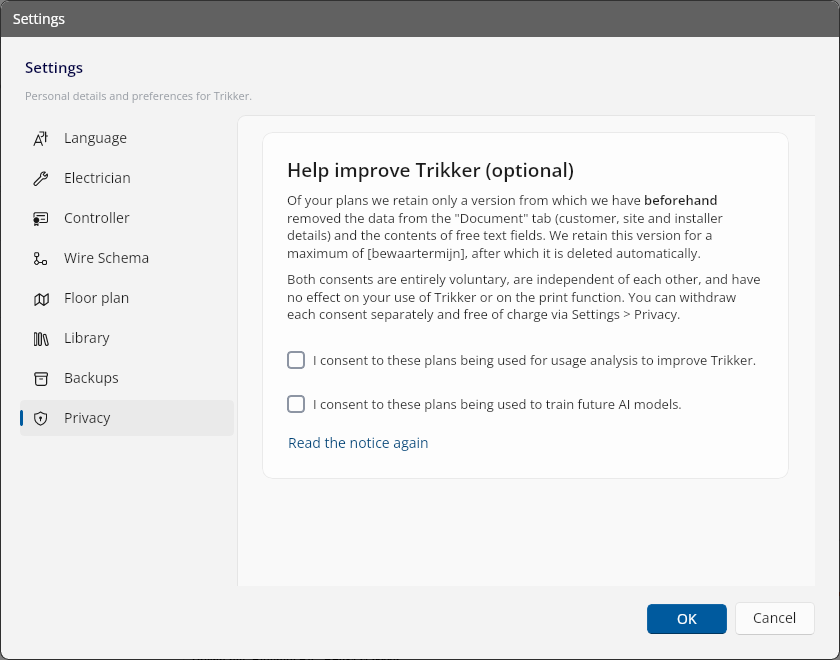Select the Wire Schema menu label

click(x=106, y=258)
